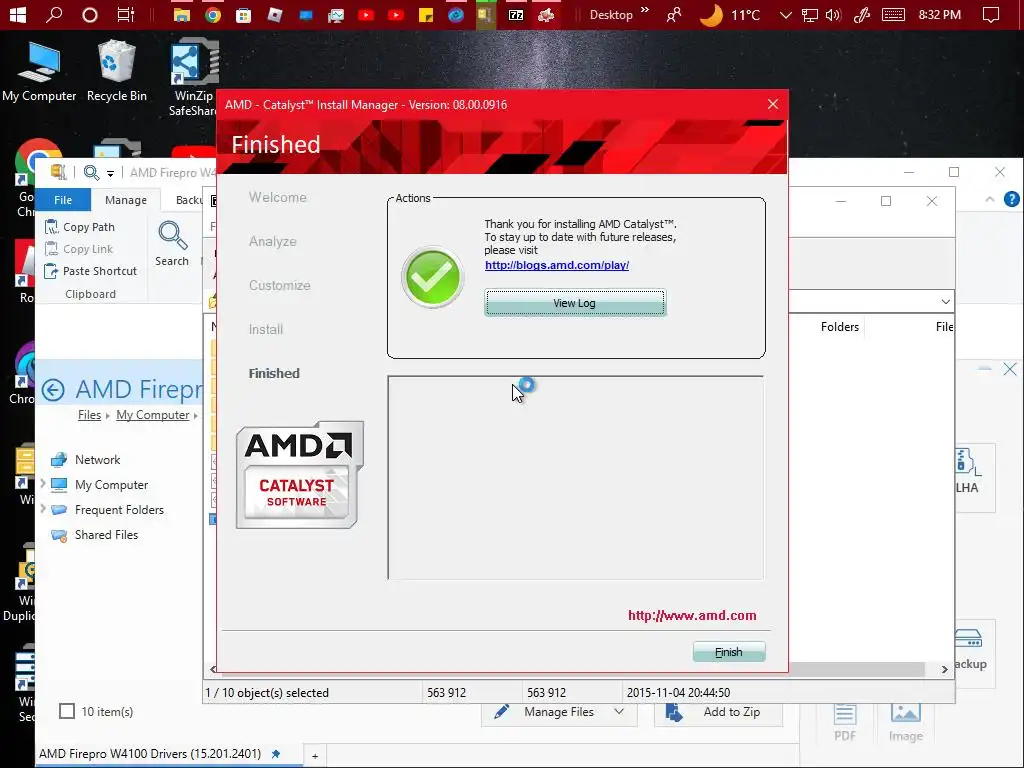Screen dimensions: 1024x768
Task: Open Google Chrome from the taskbar
Action: pos(212,14)
